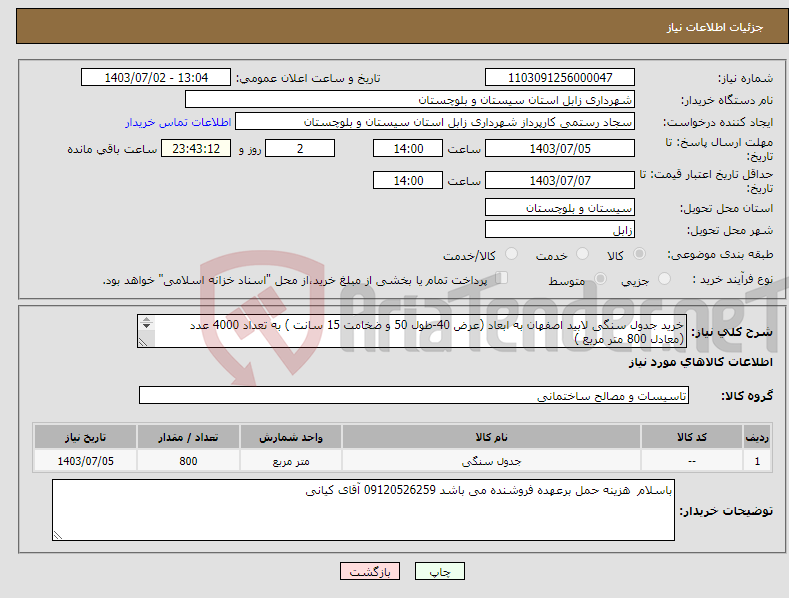Select the جزیی purchase type radio
The image size is (789, 598).
[664, 279]
